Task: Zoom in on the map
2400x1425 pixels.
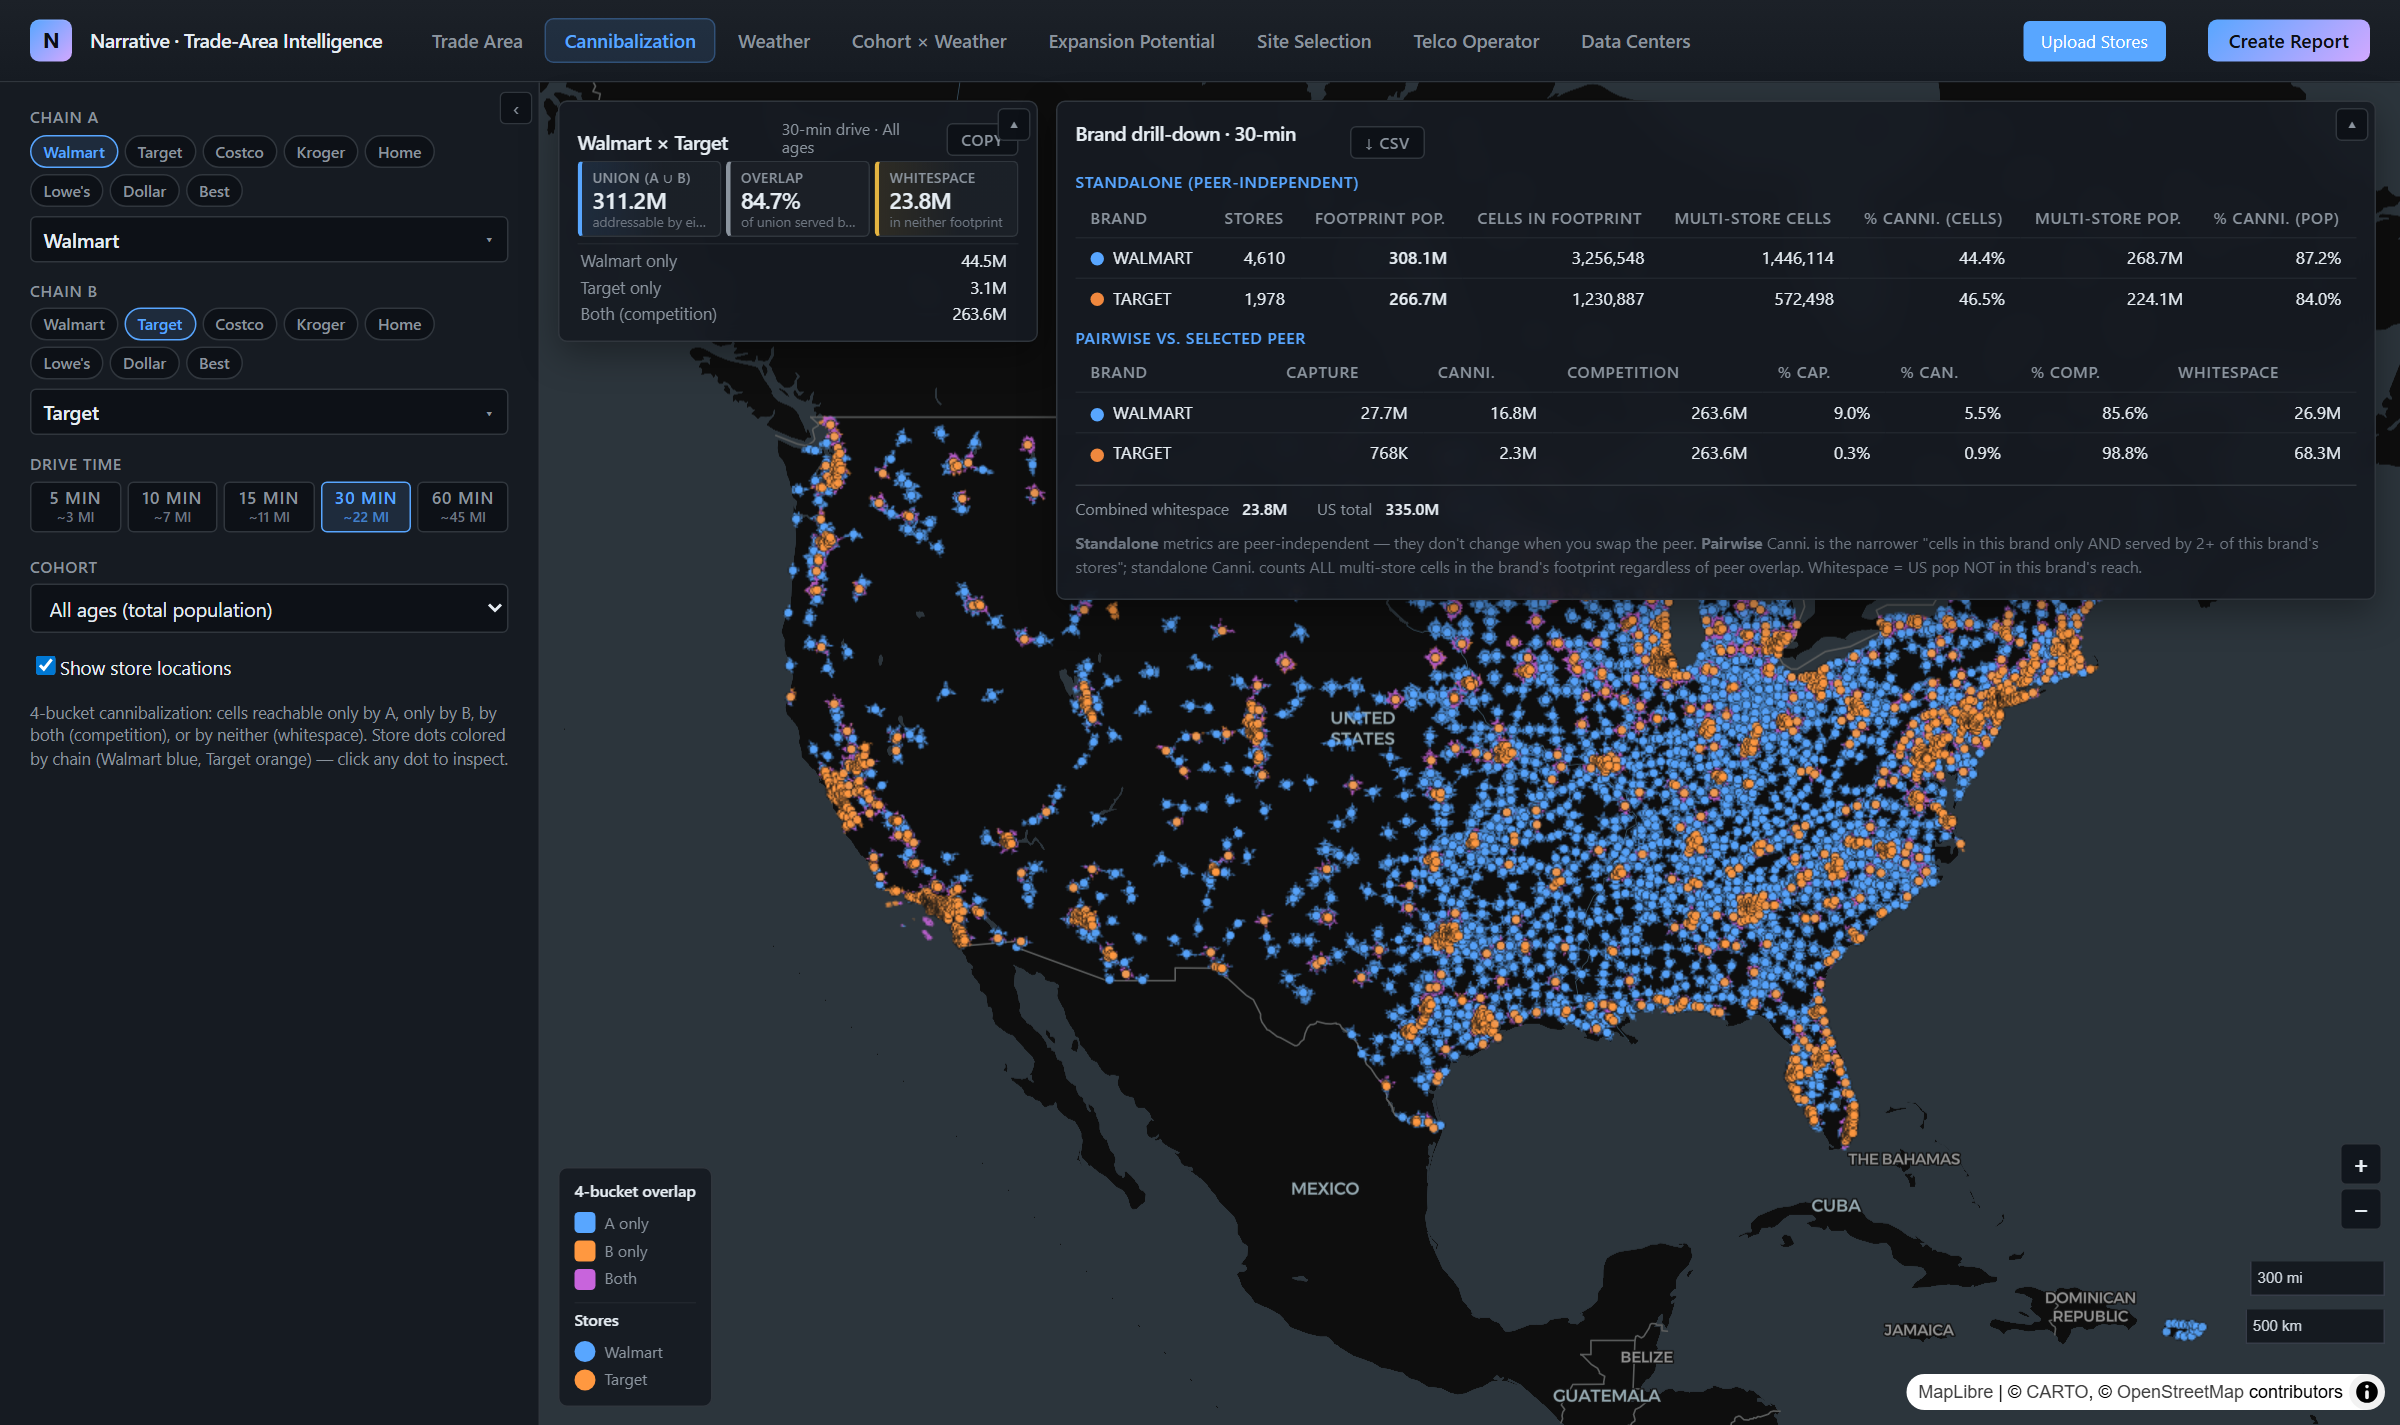Action: [2361, 1166]
